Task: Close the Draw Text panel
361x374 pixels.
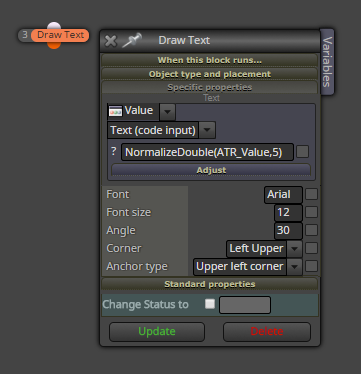Action: tap(110, 41)
